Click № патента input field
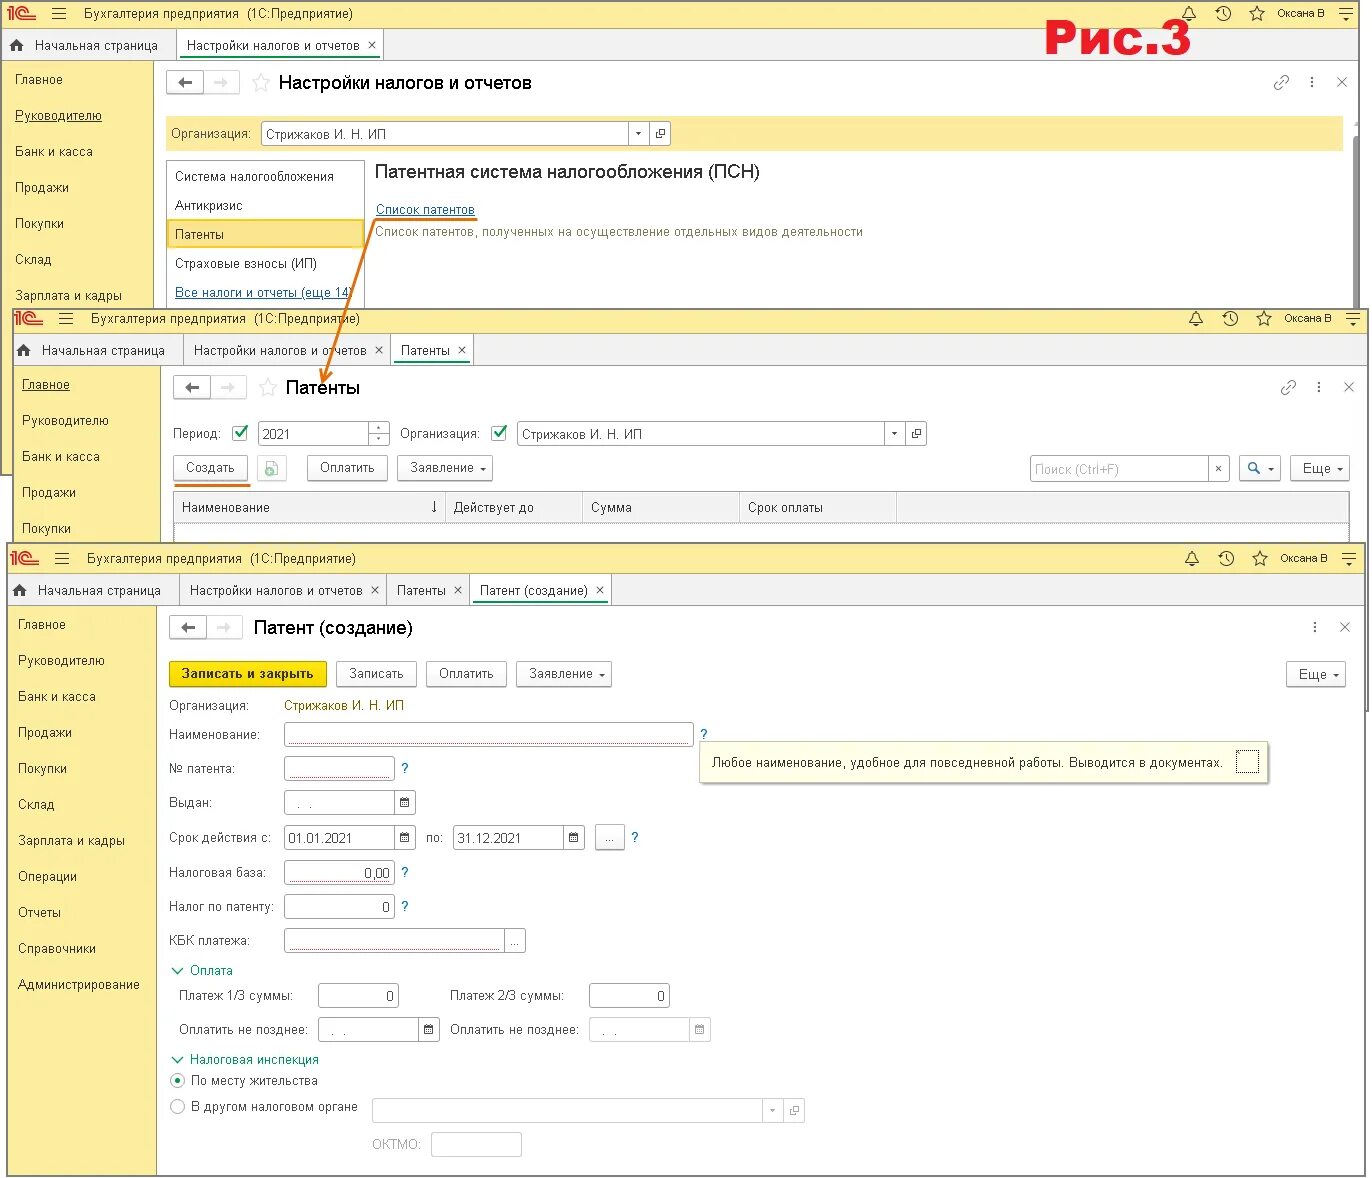 tap(339, 768)
